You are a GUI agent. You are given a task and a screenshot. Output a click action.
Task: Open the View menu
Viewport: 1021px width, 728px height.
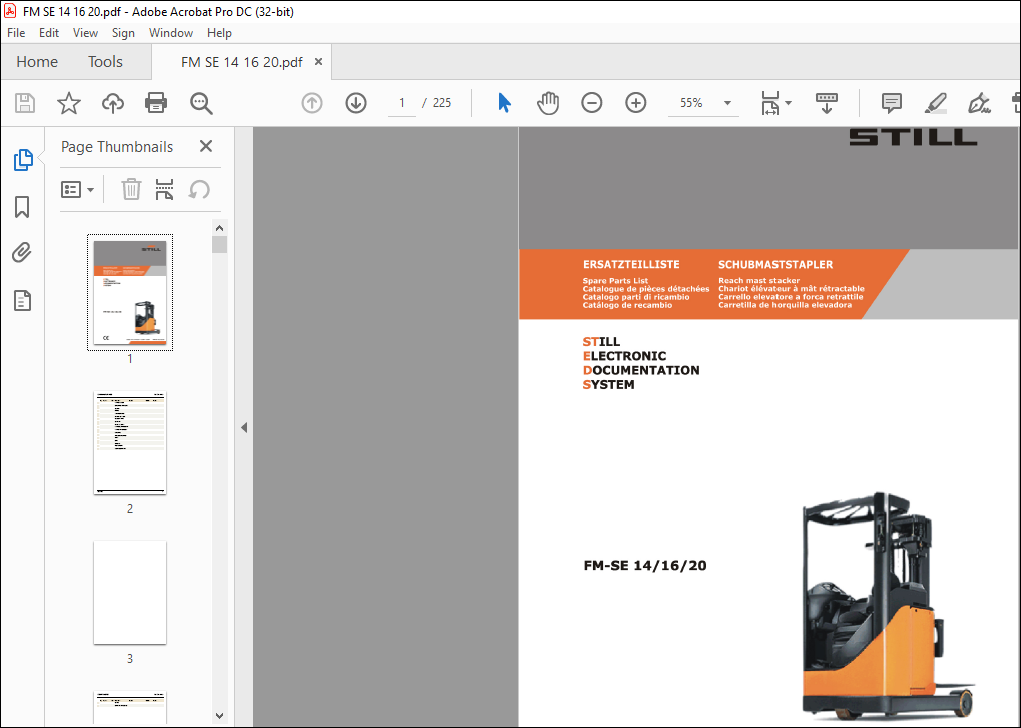(x=85, y=33)
